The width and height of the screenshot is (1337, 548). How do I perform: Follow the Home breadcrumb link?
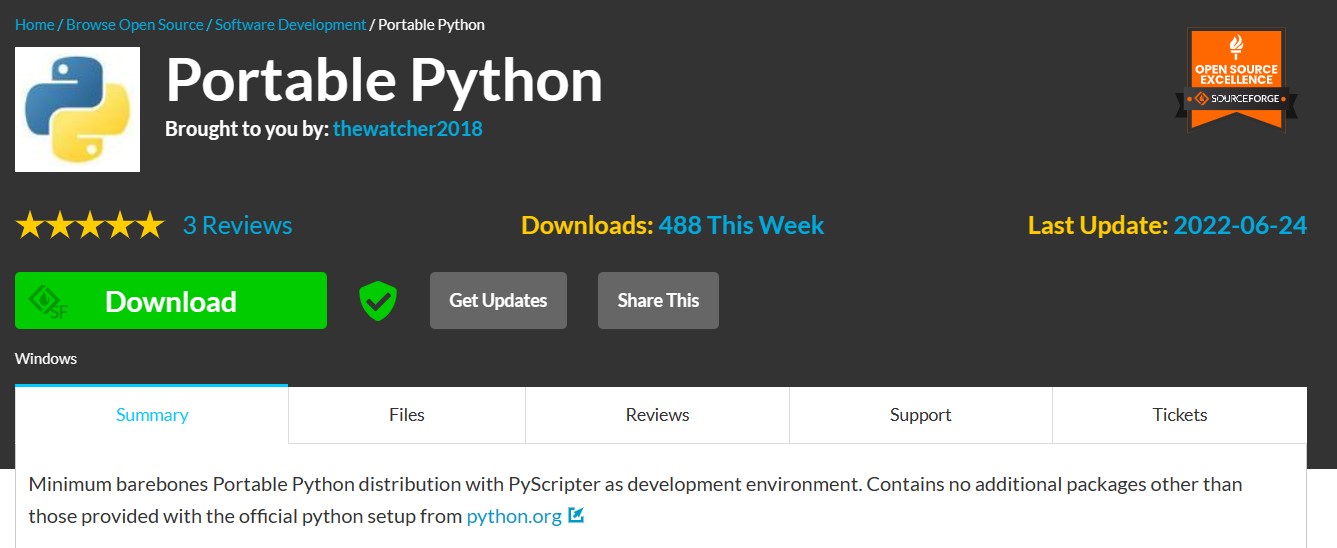tap(35, 24)
